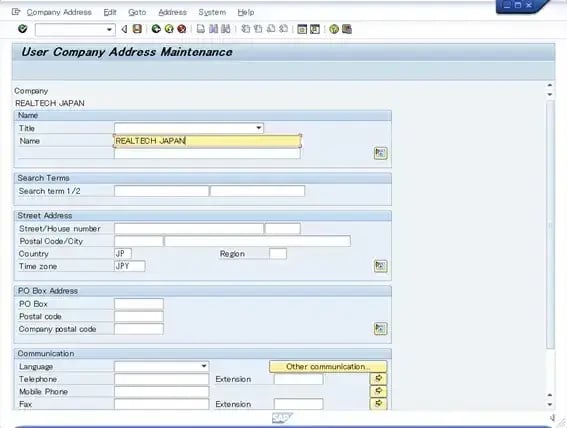Click the Customize Local Layout icon
The width and height of the screenshot is (567, 428).
(347, 29)
